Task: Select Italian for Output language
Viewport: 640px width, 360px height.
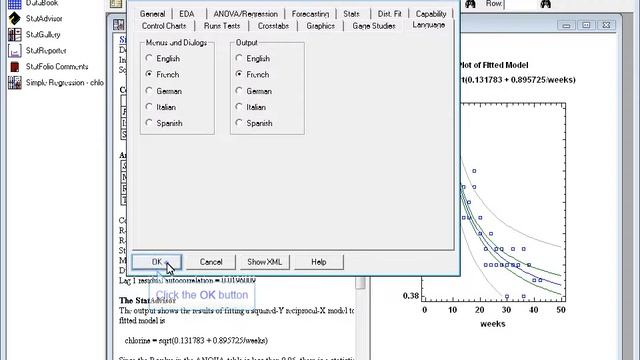Action: click(x=239, y=107)
